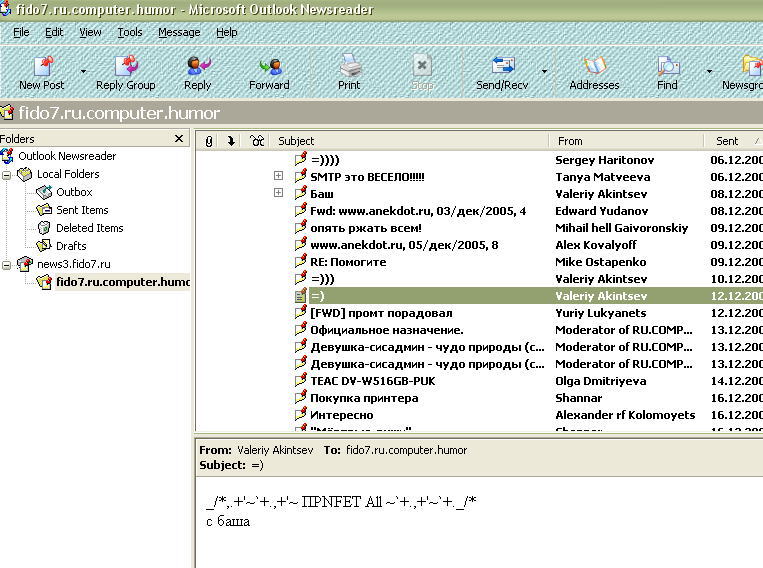Collapse the news3.fido7.ru server node
Screen dimensions: 763x568
click(x=6, y=264)
